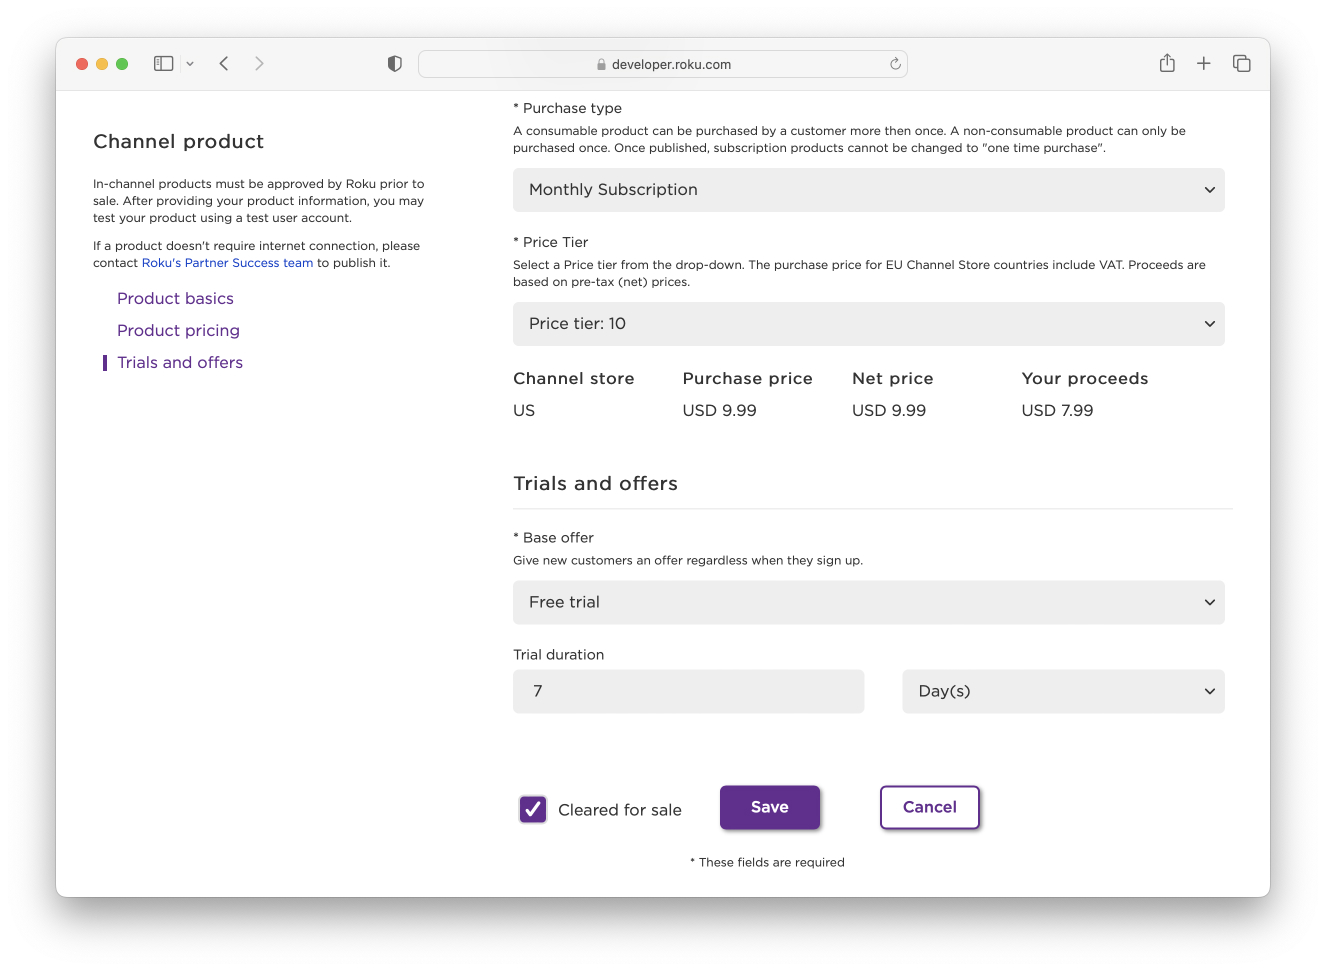Open sidebar options chevron in toolbar
Viewport: 1326px width, 971px height.
pyautogui.click(x=190, y=64)
